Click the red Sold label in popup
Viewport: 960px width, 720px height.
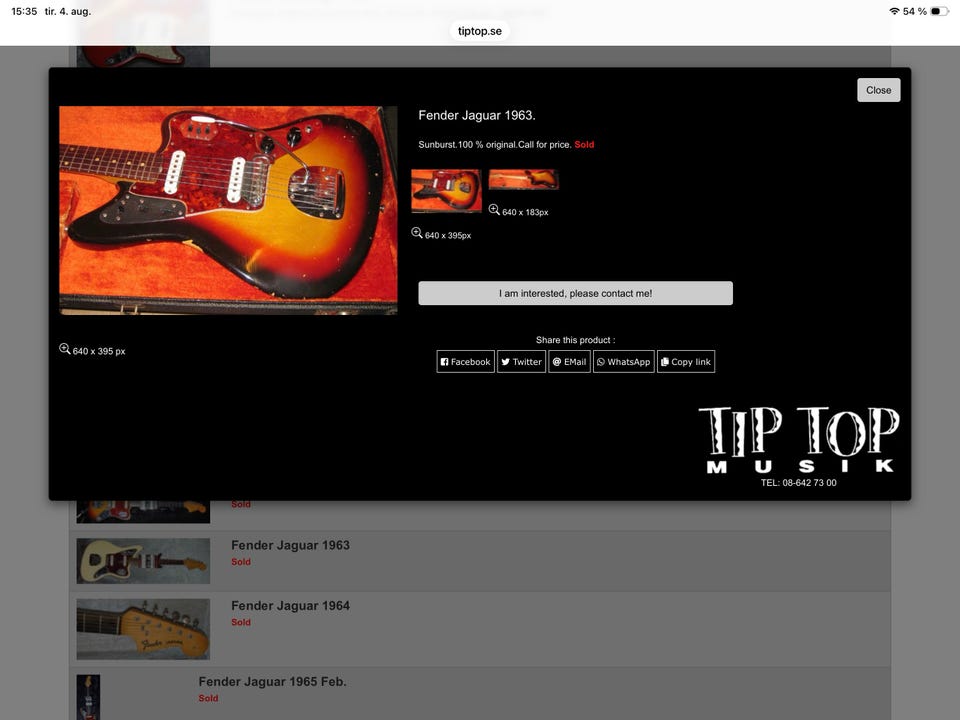[584, 144]
